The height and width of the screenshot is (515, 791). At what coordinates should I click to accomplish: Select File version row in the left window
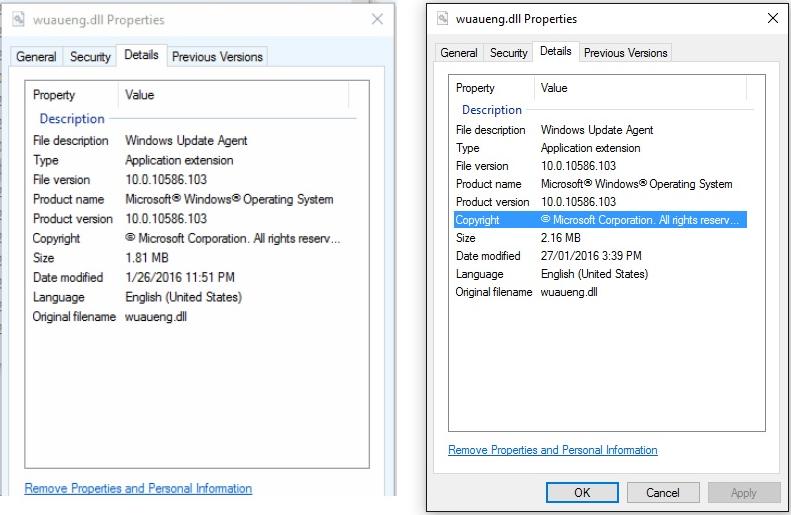click(x=187, y=180)
